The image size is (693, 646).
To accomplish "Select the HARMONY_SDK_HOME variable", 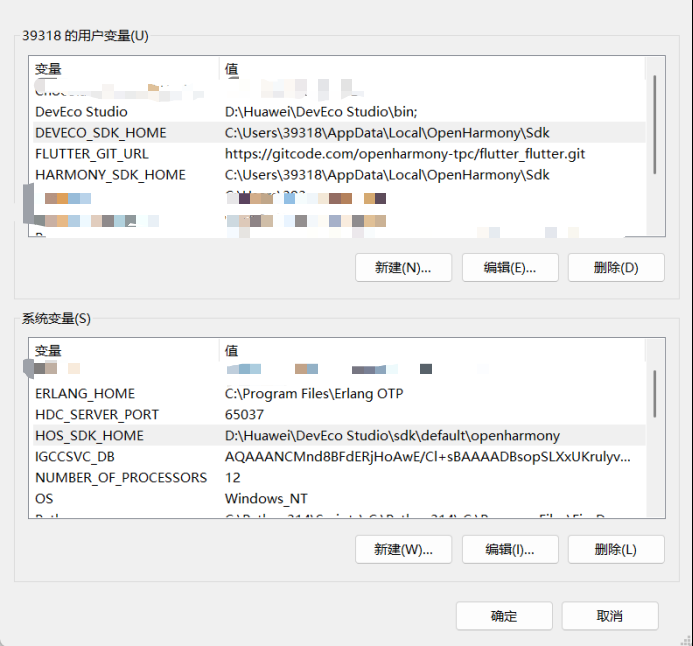I will [339, 175].
